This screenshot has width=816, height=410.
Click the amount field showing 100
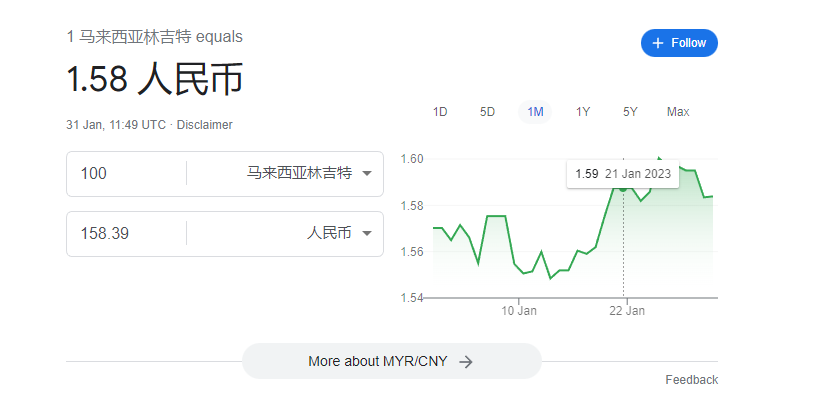[126, 174]
